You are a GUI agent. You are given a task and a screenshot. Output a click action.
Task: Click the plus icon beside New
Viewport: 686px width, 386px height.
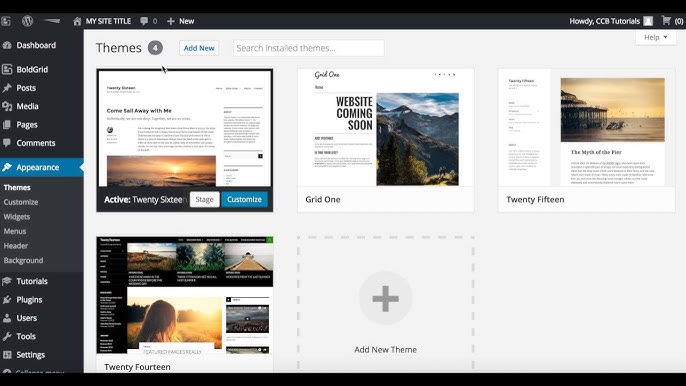[171, 21]
